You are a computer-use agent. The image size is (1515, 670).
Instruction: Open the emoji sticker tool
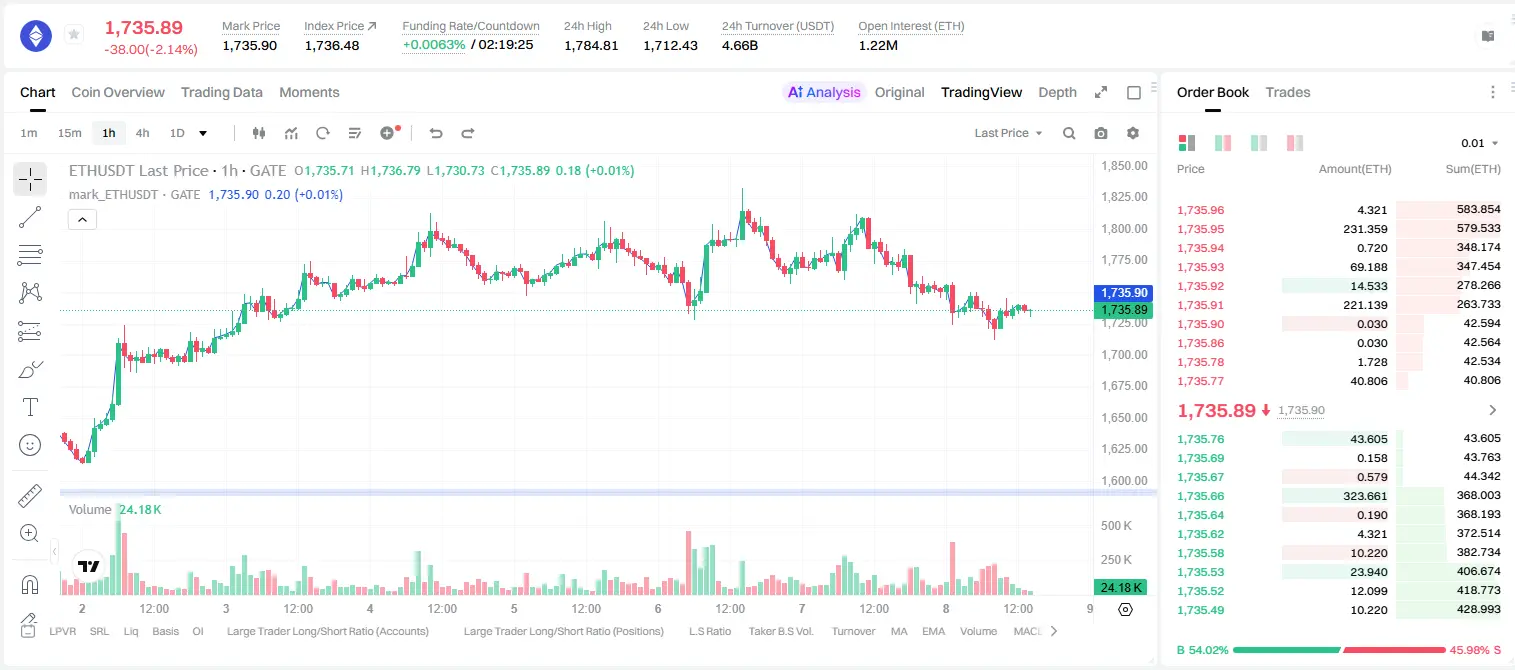(30, 445)
